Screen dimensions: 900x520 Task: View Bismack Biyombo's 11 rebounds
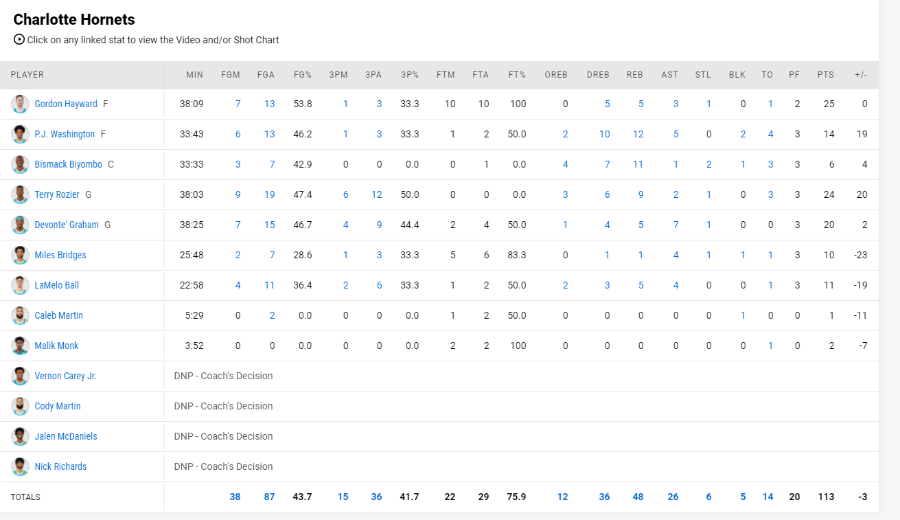(x=638, y=165)
